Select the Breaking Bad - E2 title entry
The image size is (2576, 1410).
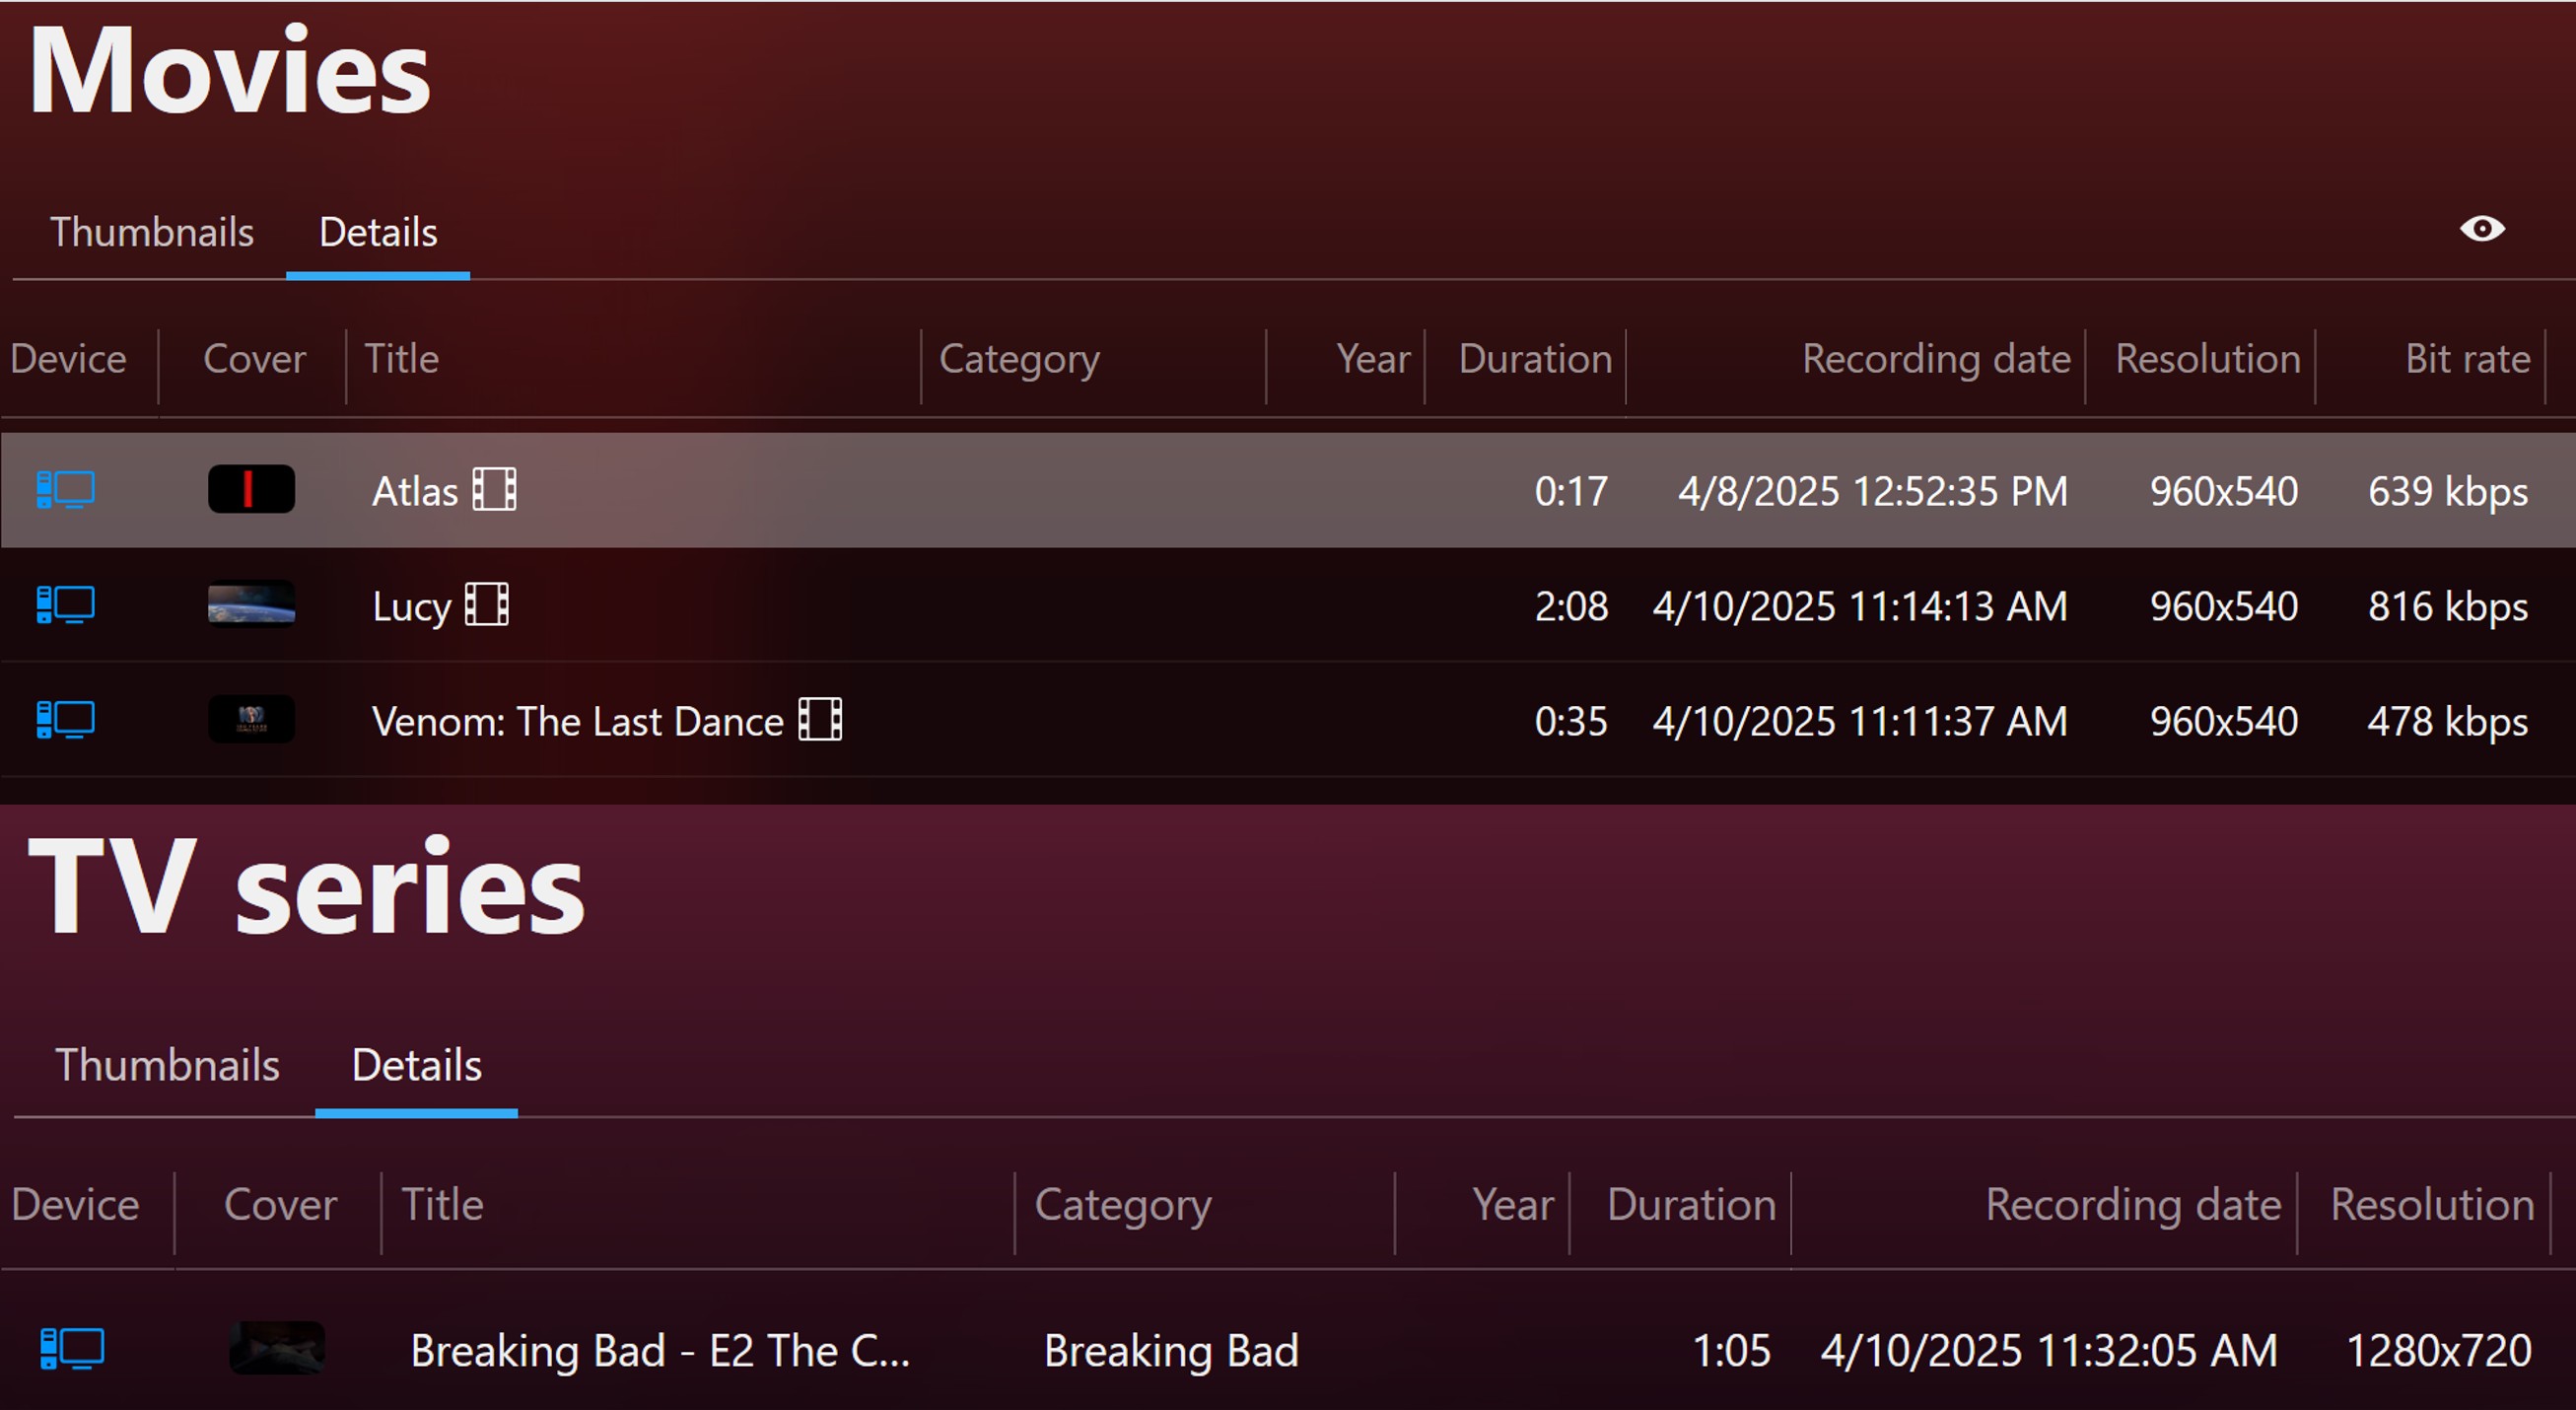(x=660, y=1351)
